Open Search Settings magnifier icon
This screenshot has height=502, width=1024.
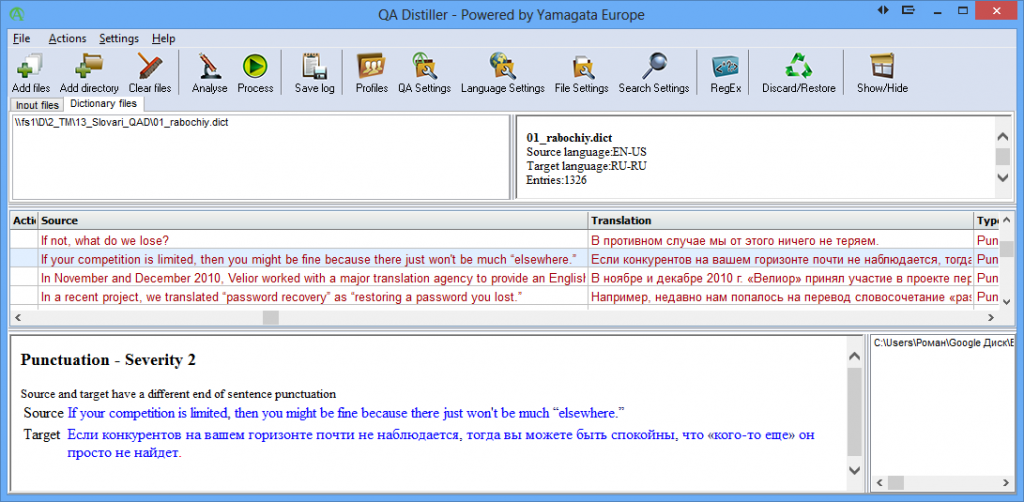tap(654, 68)
